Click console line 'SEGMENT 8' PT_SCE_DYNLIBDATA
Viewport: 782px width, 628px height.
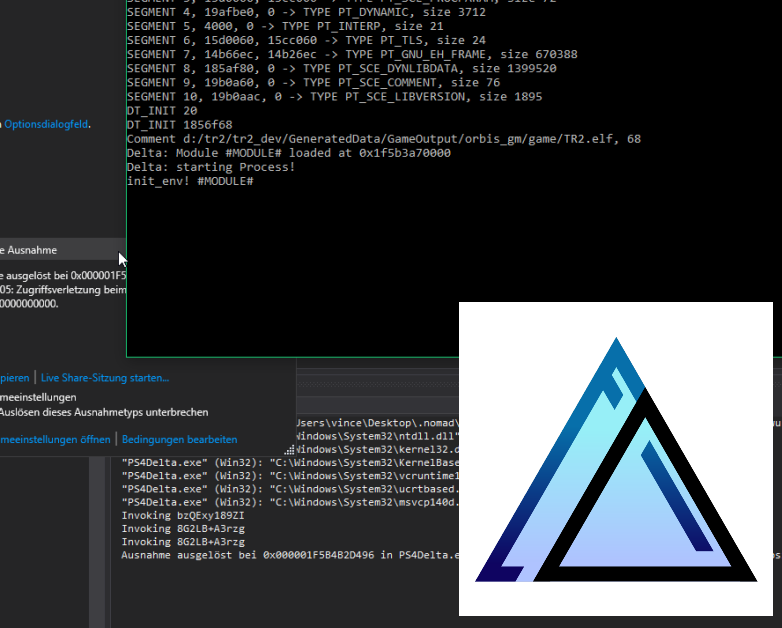(x=342, y=68)
